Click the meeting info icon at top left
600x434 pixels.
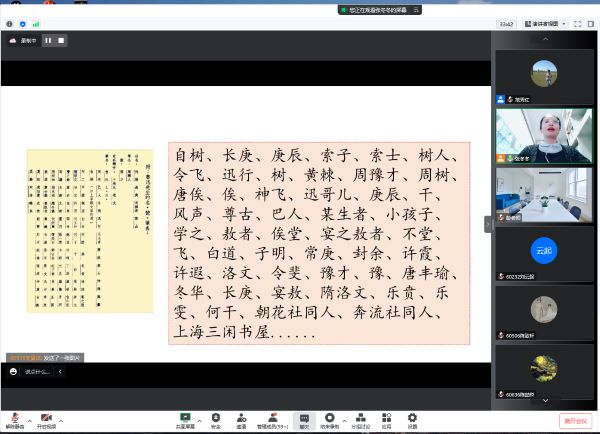point(9,23)
